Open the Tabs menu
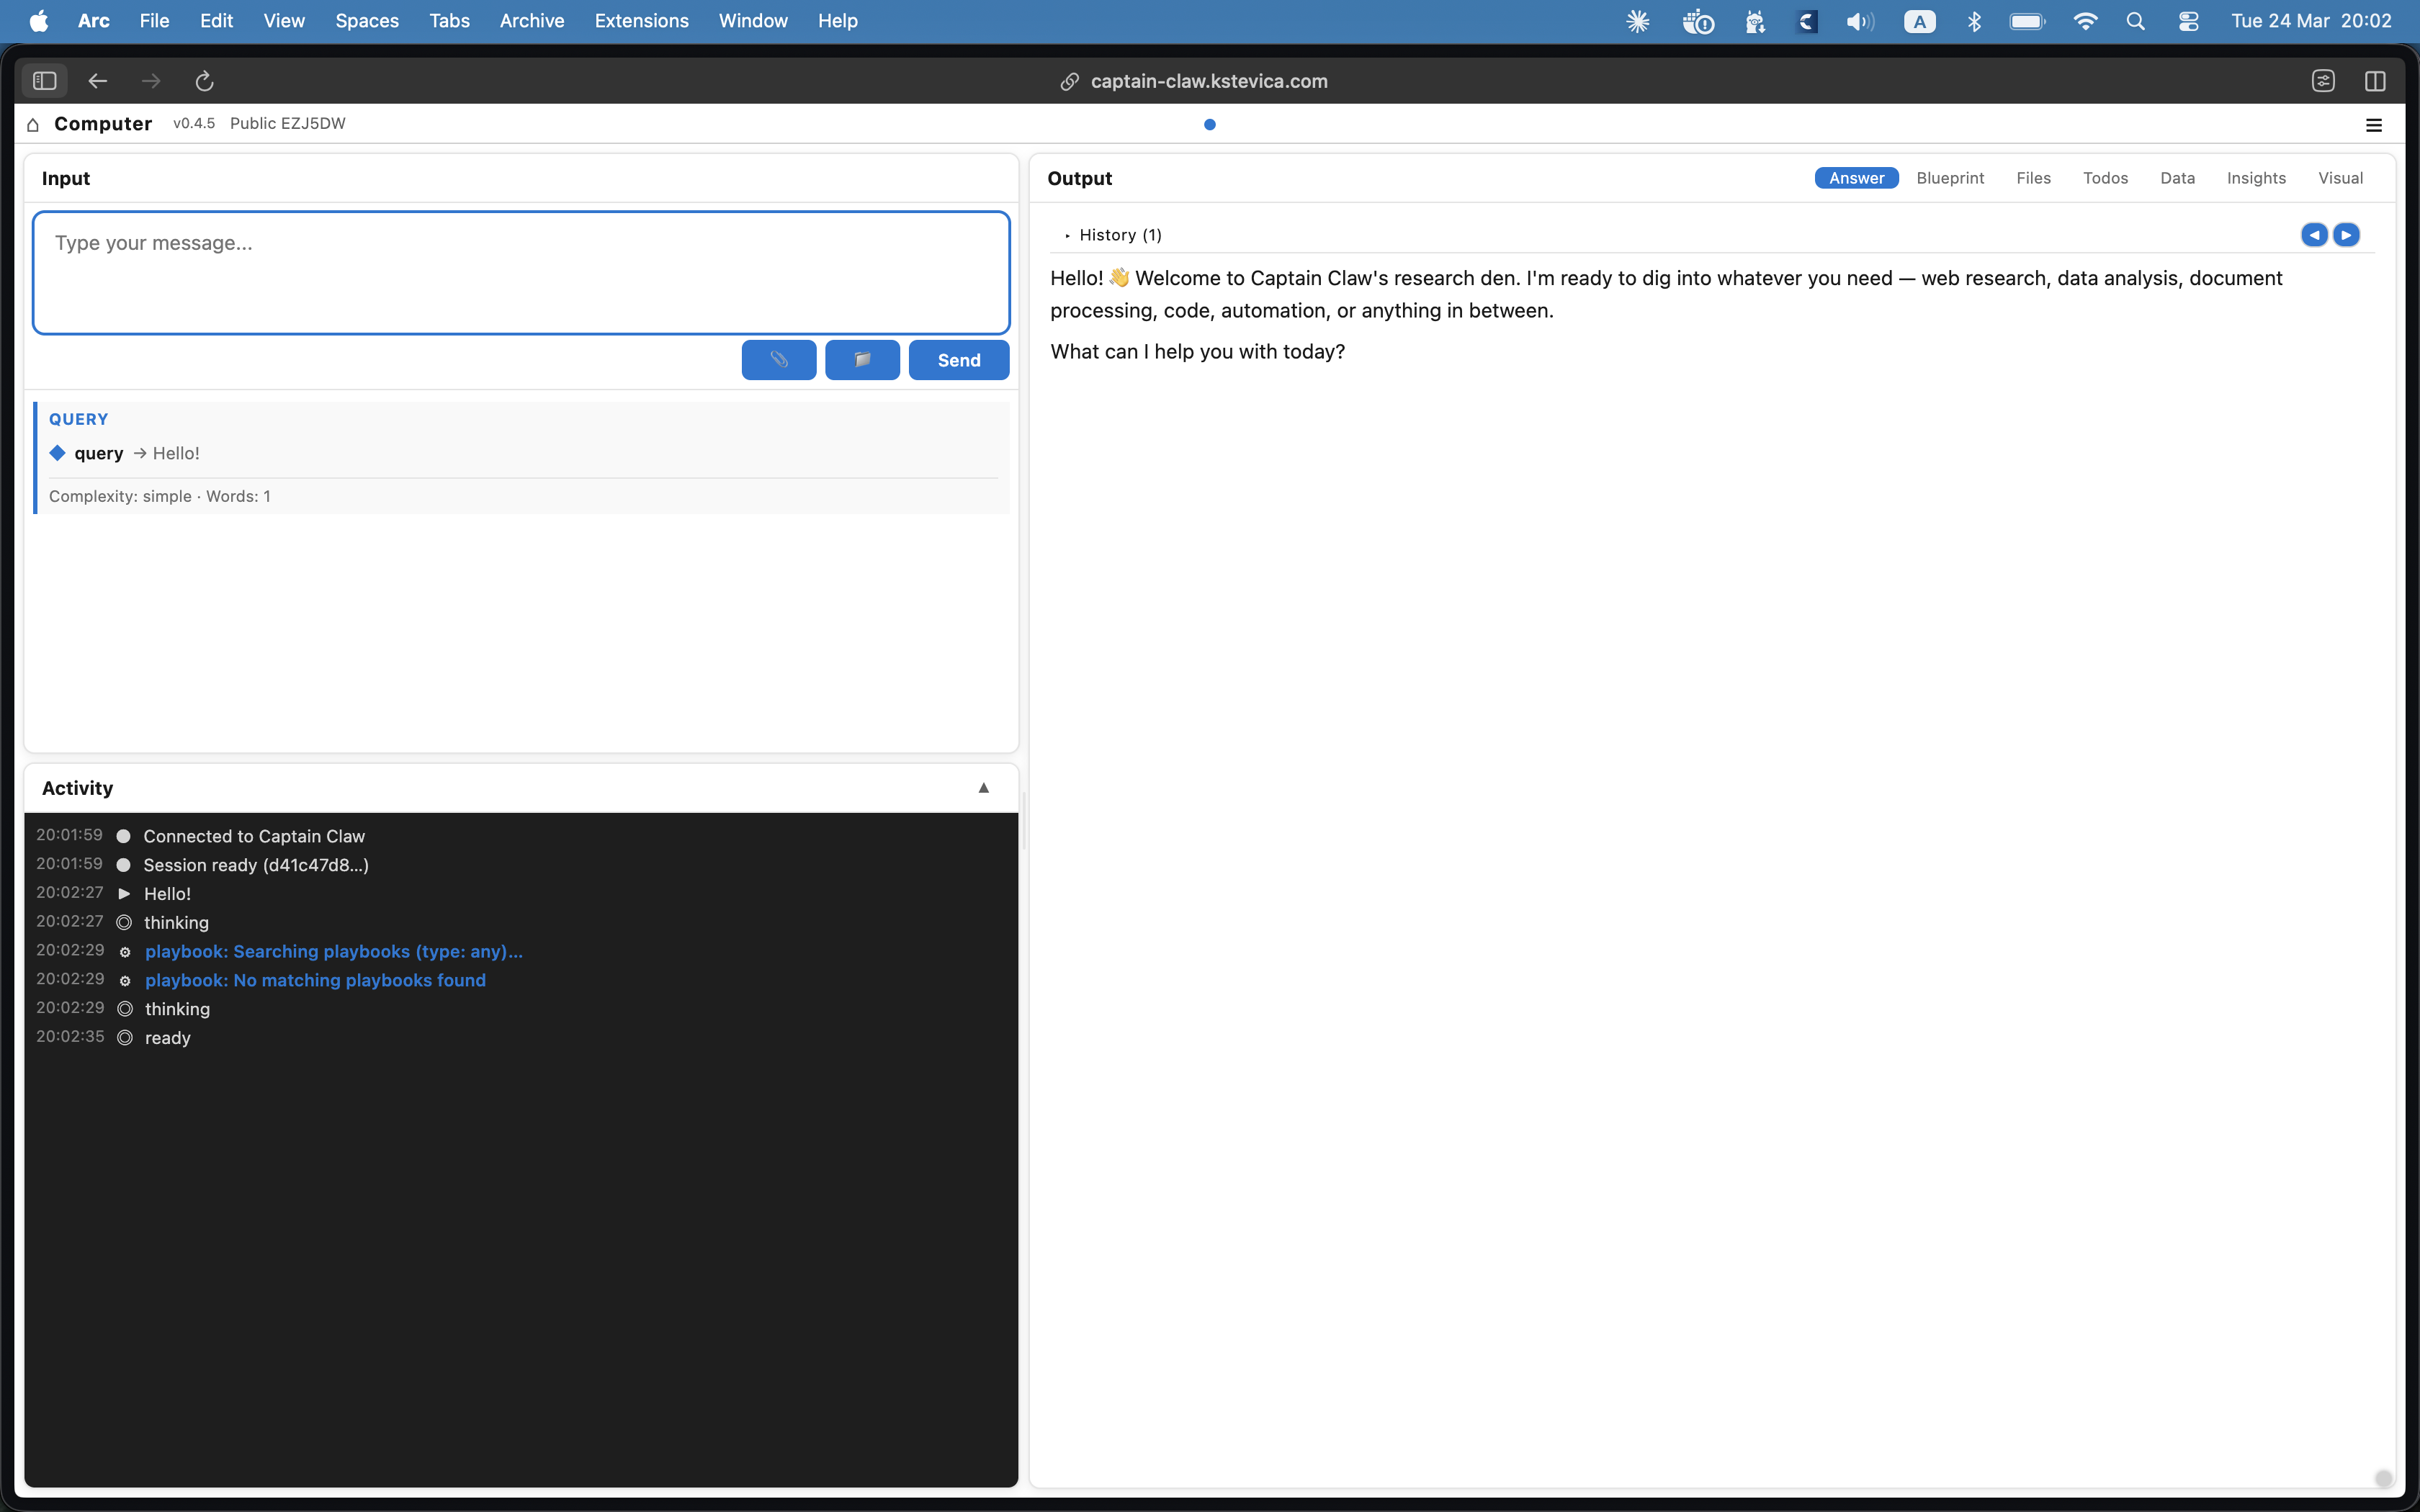 point(449,21)
